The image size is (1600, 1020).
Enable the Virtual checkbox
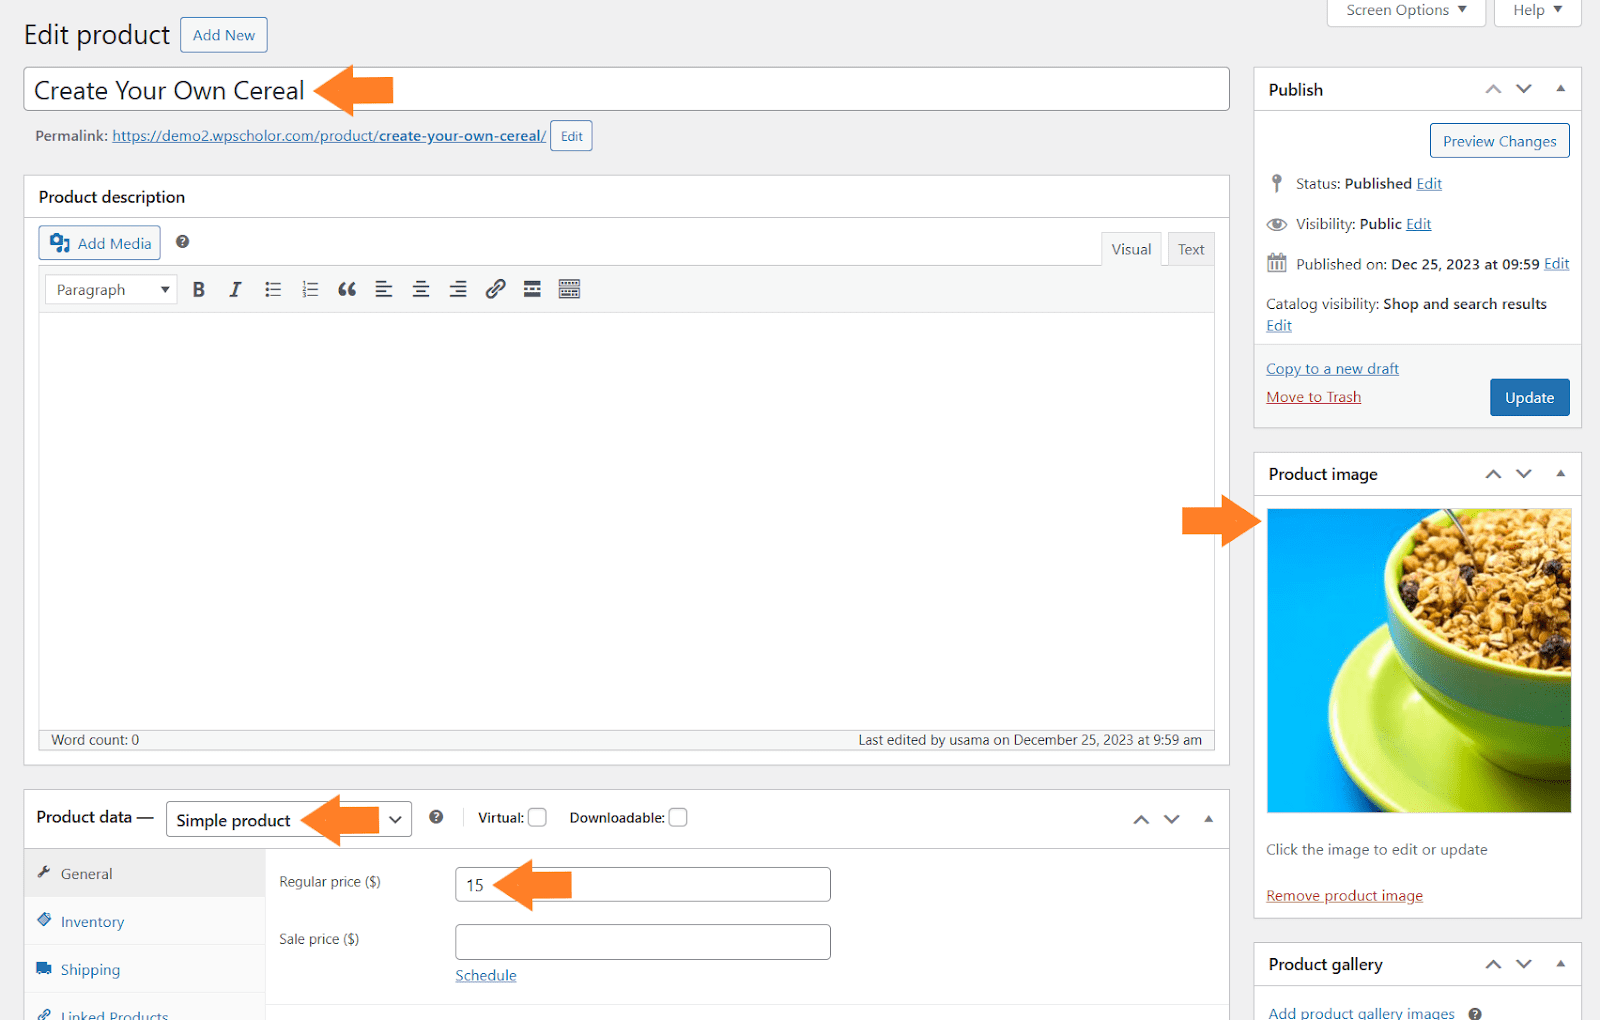point(537,818)
